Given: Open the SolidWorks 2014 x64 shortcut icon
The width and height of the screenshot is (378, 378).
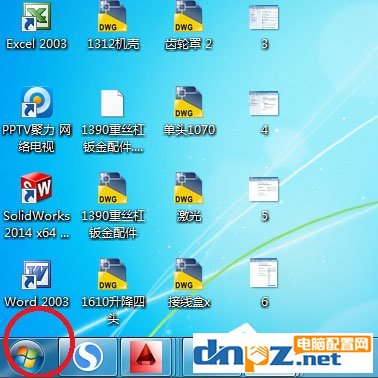Looking at the screenshot, I should pos(36,188).
